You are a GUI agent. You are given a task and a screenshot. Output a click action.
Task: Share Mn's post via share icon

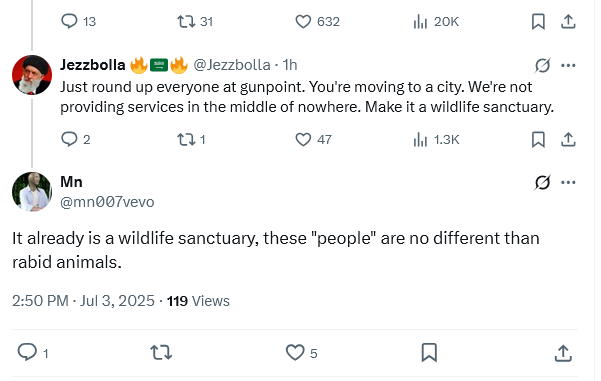pyautogui.click(x=563, y=353)
